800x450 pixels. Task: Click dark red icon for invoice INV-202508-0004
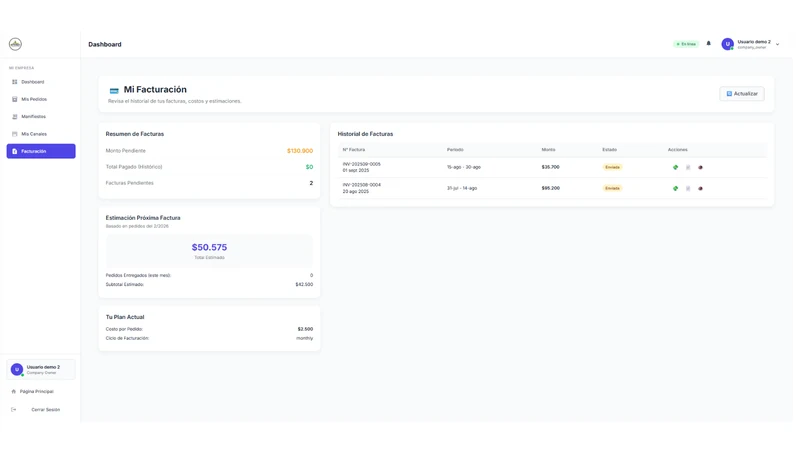click(x=700, y=188)
